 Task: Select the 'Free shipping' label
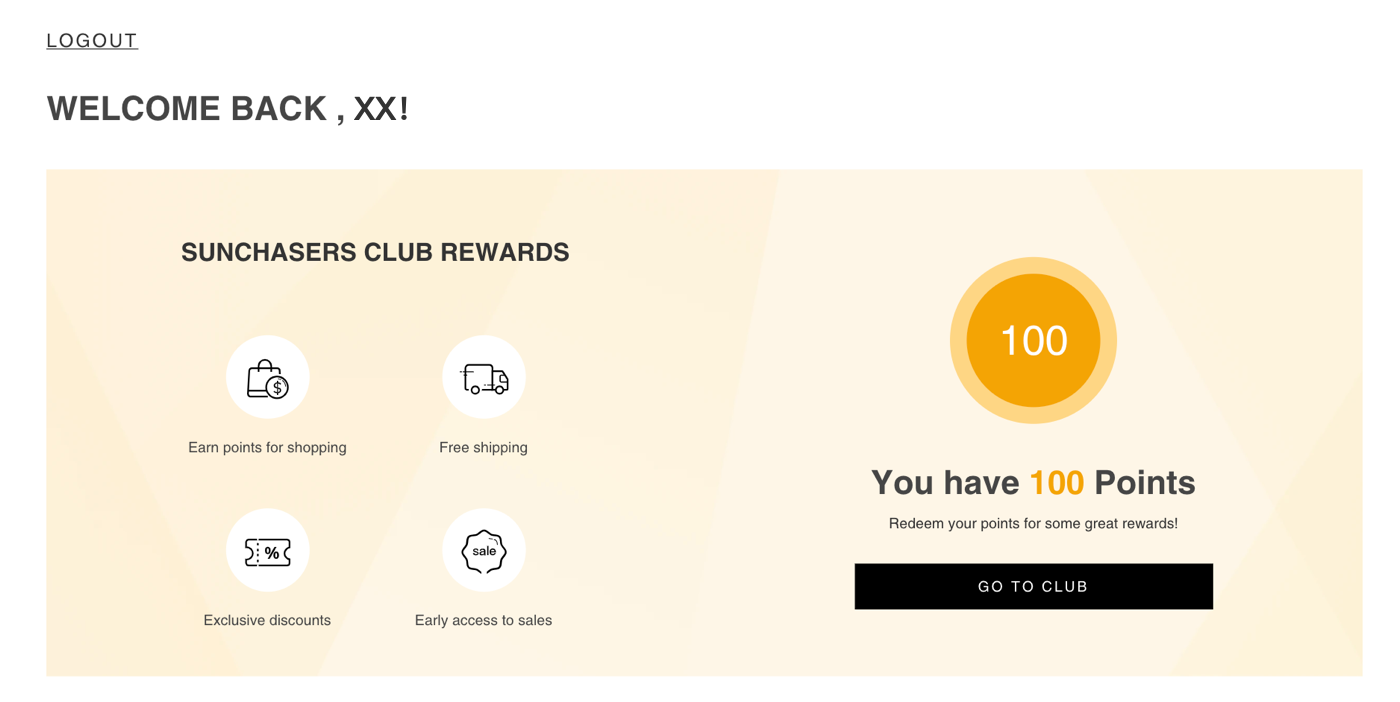pyautogui.click(x=483, y=447)
